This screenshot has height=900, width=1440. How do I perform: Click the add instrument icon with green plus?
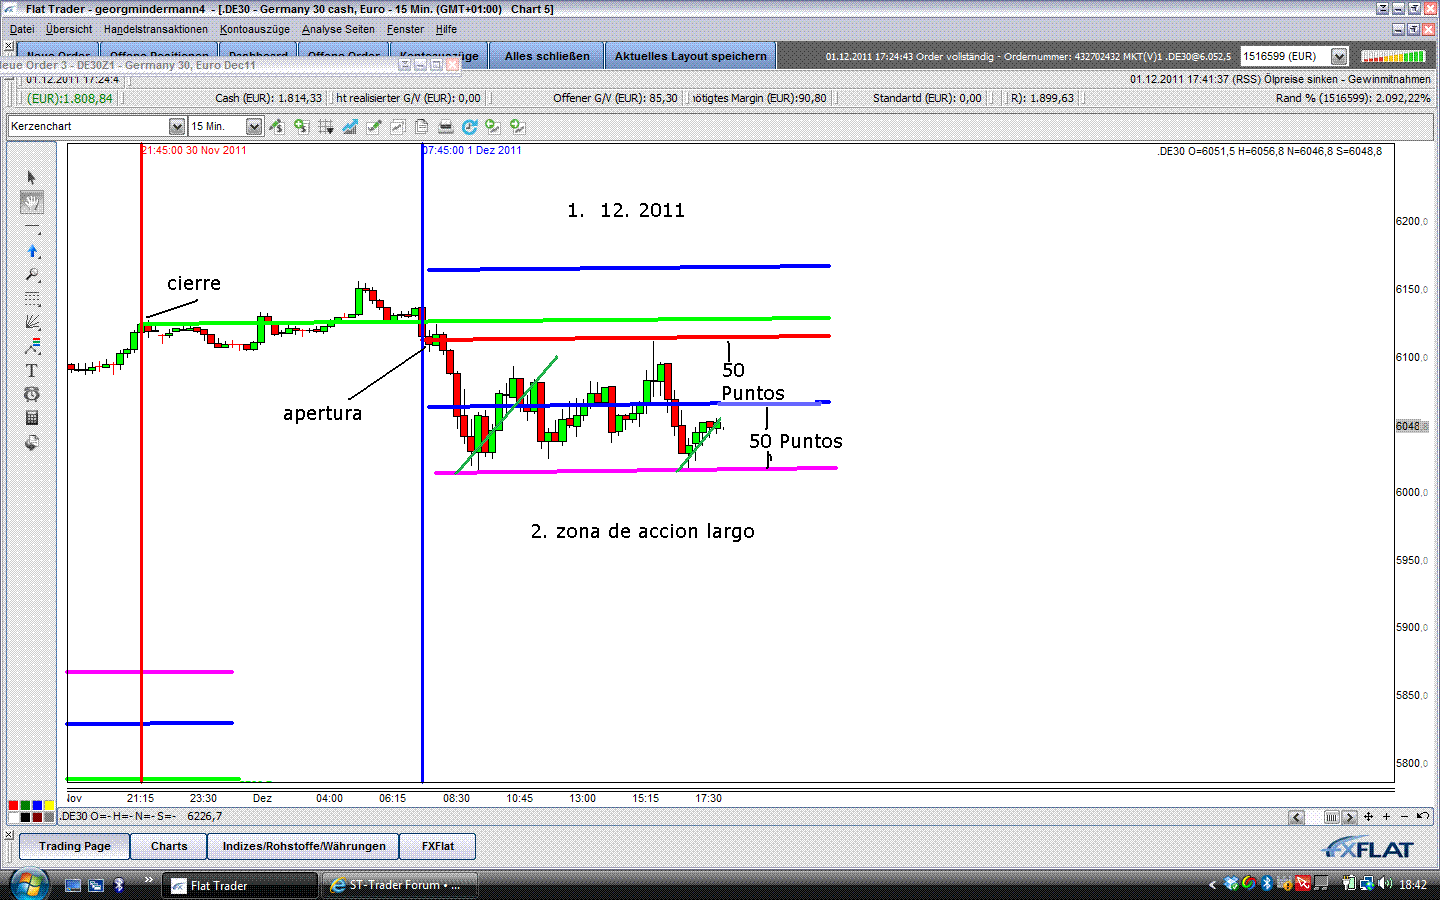(x=301, y=126)
